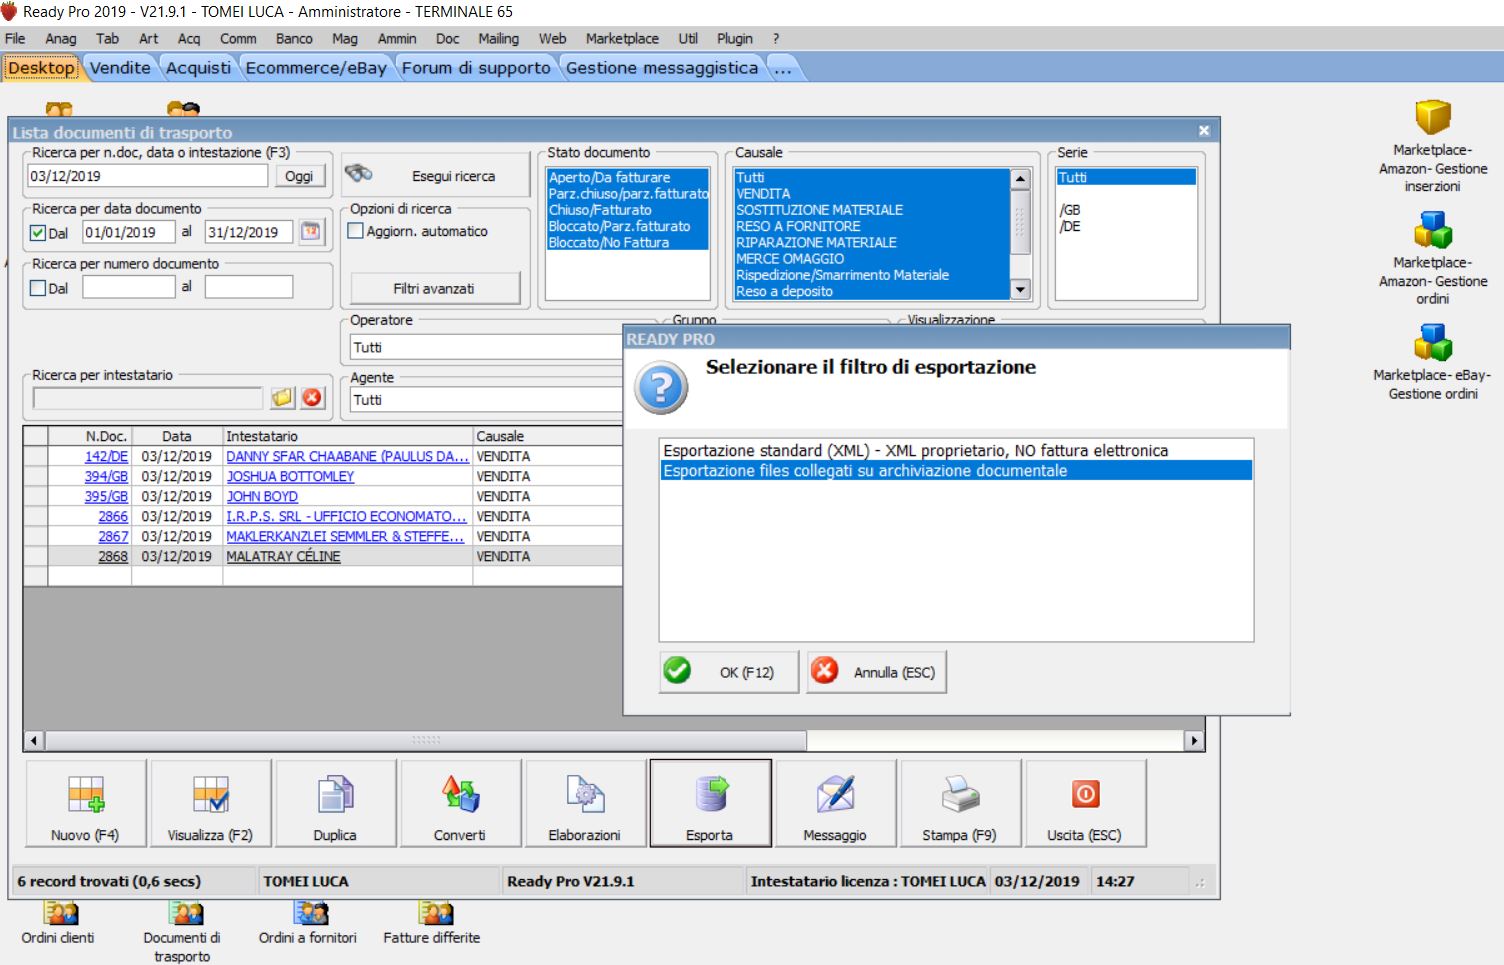1504x965 pixels.
Task: Open MALATRAY CÉLINE intestatario link
Action: (x=283, y=556)
